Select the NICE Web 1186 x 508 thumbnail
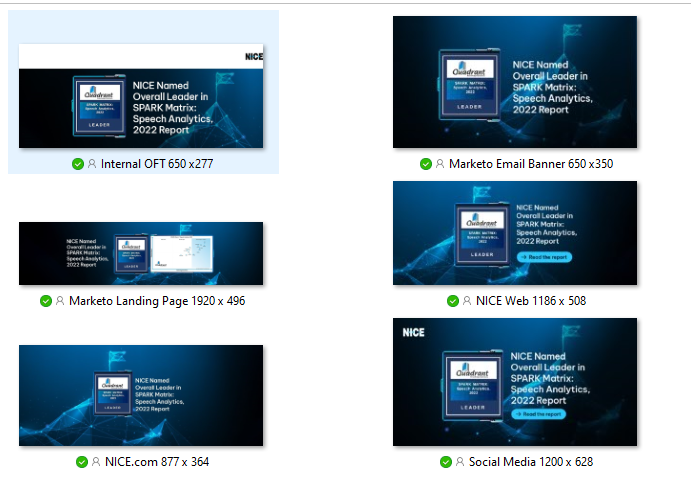The image size is (691, 497). coord(515,233)
